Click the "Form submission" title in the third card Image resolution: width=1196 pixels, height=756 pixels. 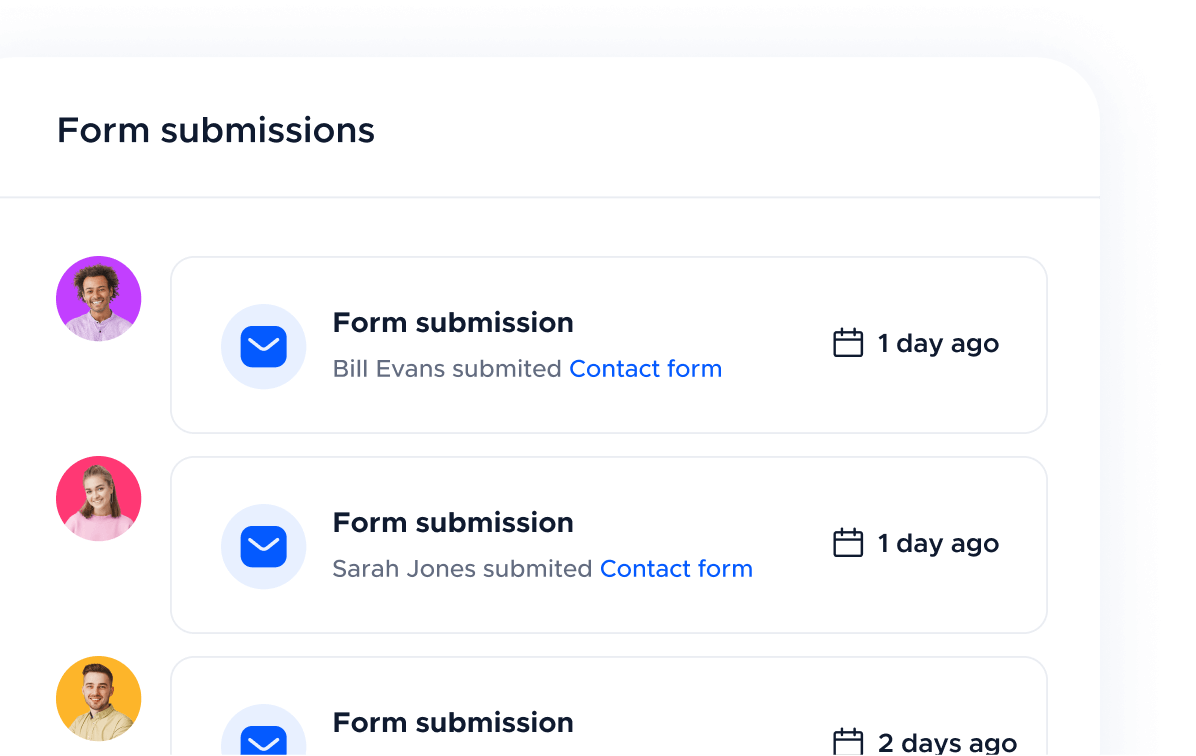tap(453, 723)
